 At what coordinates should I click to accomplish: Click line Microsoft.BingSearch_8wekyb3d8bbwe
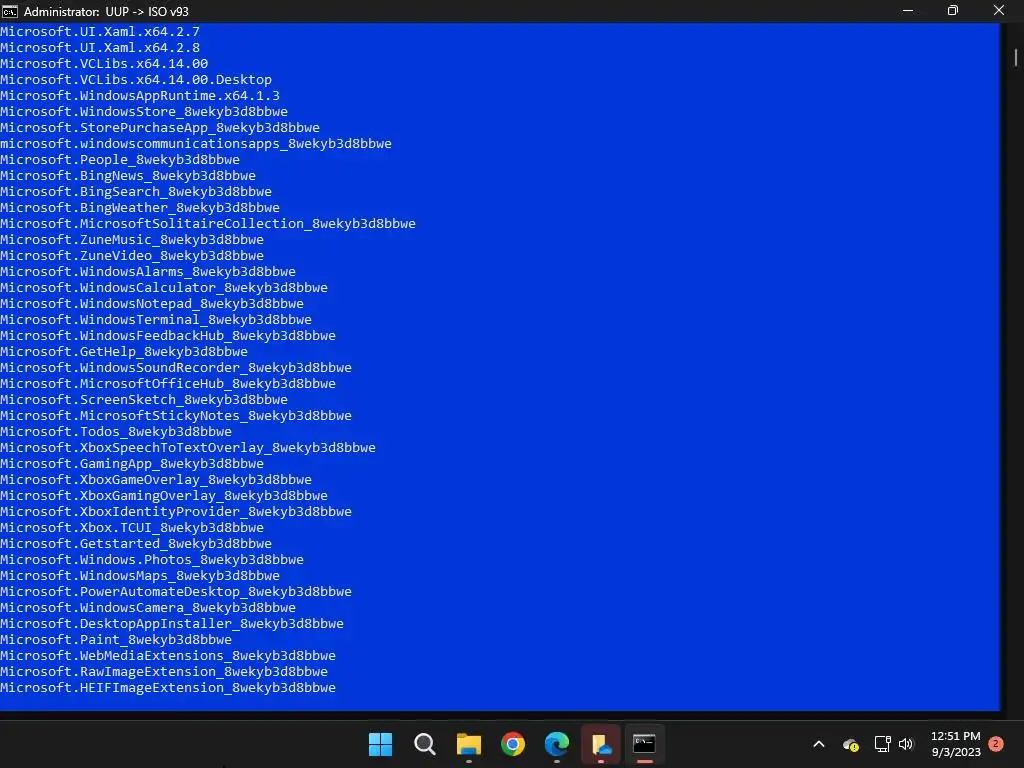tap(136, 191)
